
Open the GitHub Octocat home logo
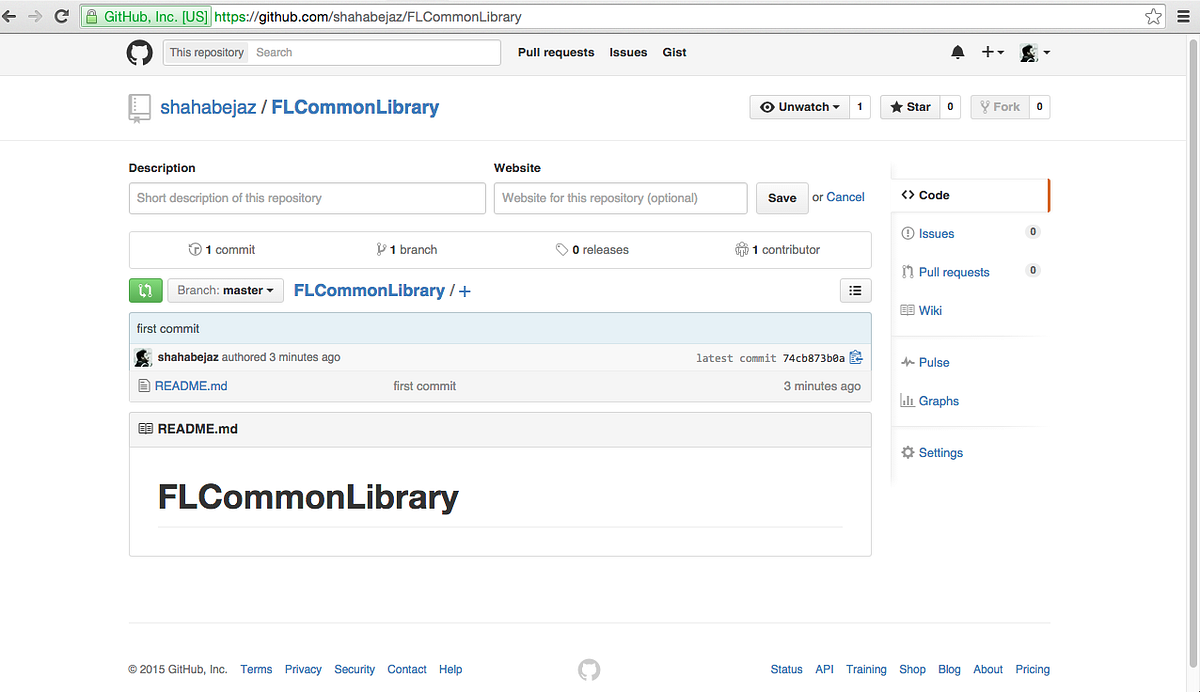pyautogui.click(x=139, y=52)
